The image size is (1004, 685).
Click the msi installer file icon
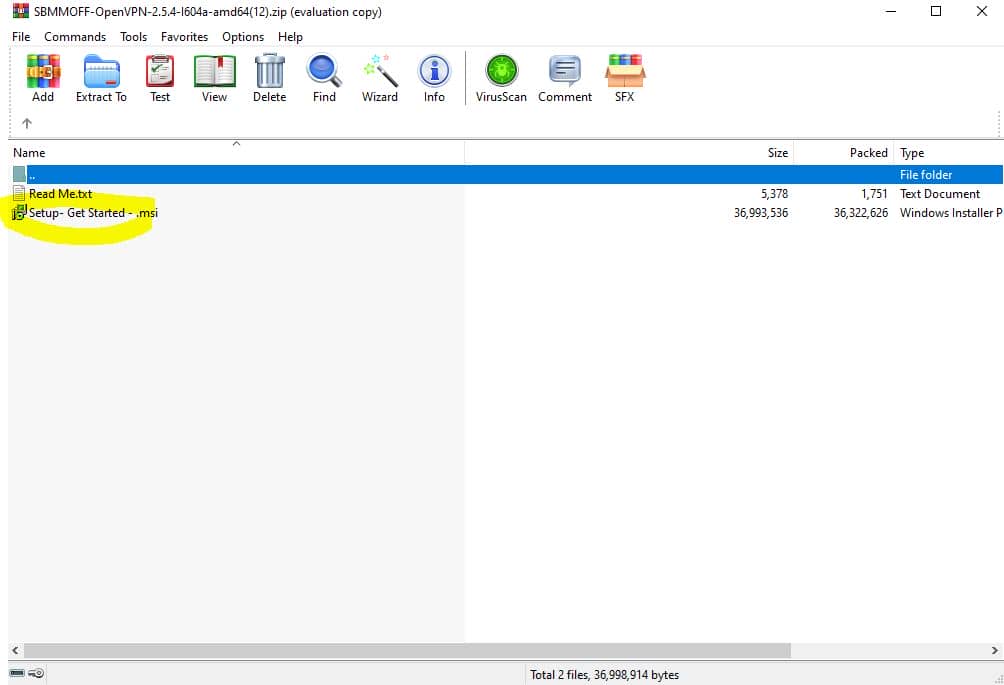[19, 213]
